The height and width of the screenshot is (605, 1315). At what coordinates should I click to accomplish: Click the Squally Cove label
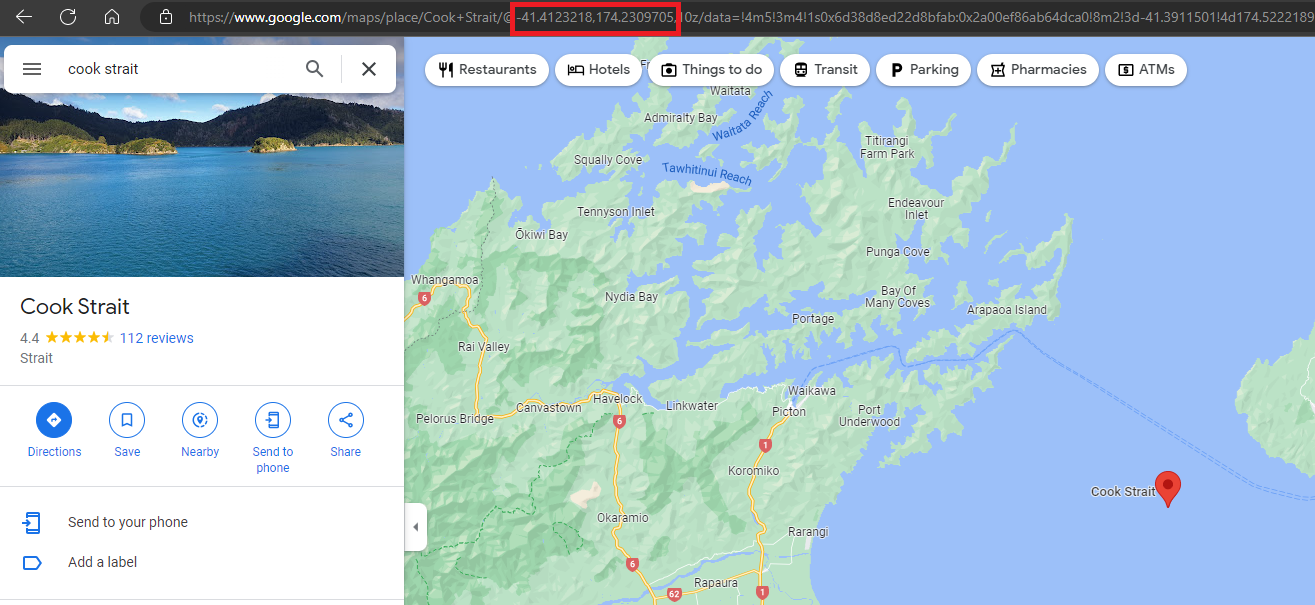point(608,160)
